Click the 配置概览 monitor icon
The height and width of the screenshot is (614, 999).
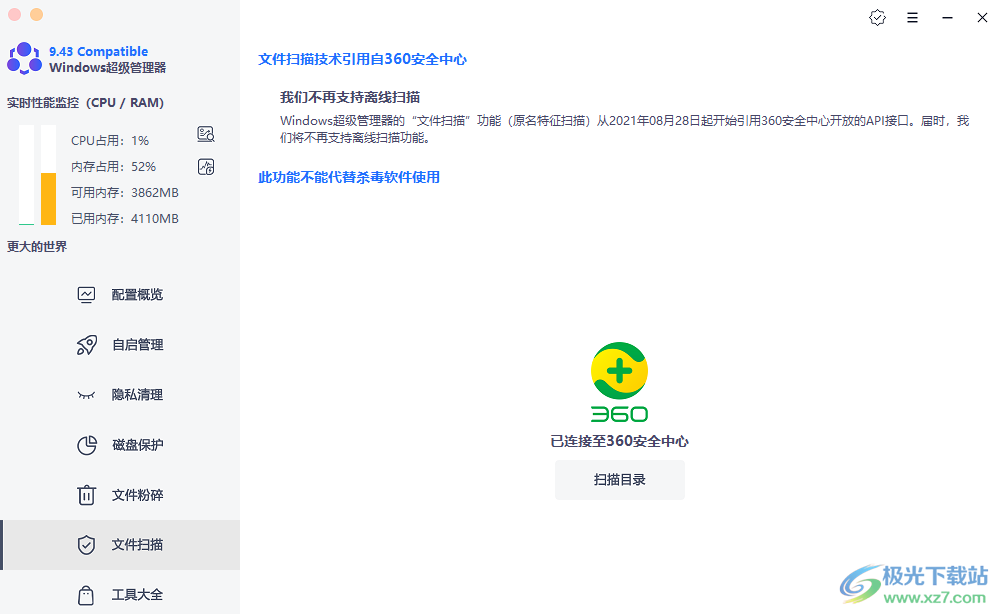click(x=86, y=295)
